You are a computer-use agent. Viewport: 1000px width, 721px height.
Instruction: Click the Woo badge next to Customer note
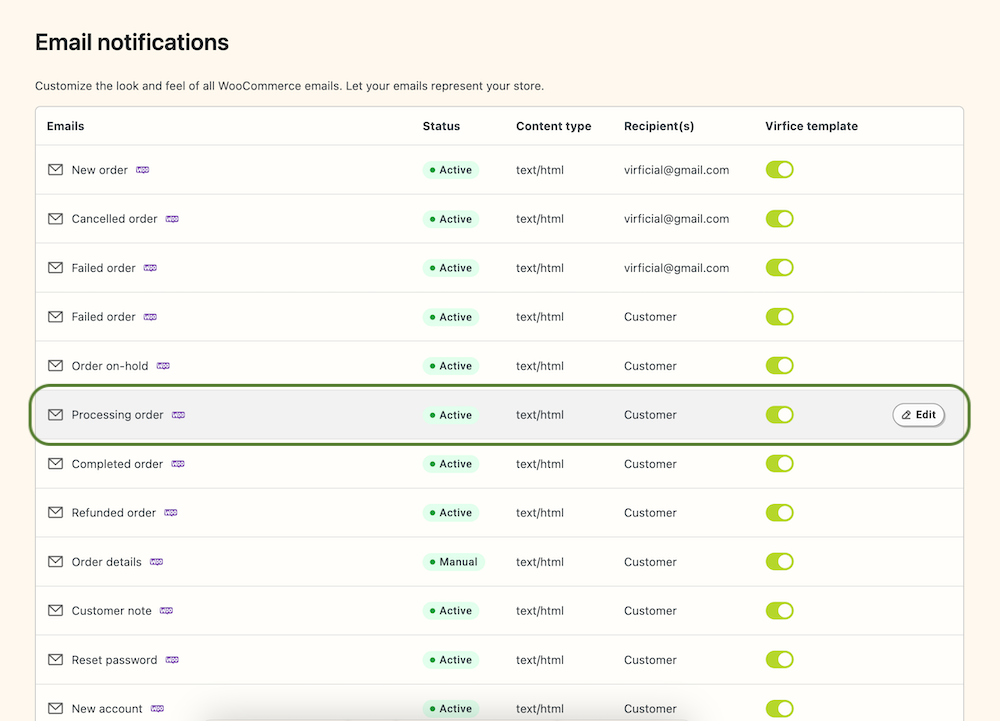point(166,611)
